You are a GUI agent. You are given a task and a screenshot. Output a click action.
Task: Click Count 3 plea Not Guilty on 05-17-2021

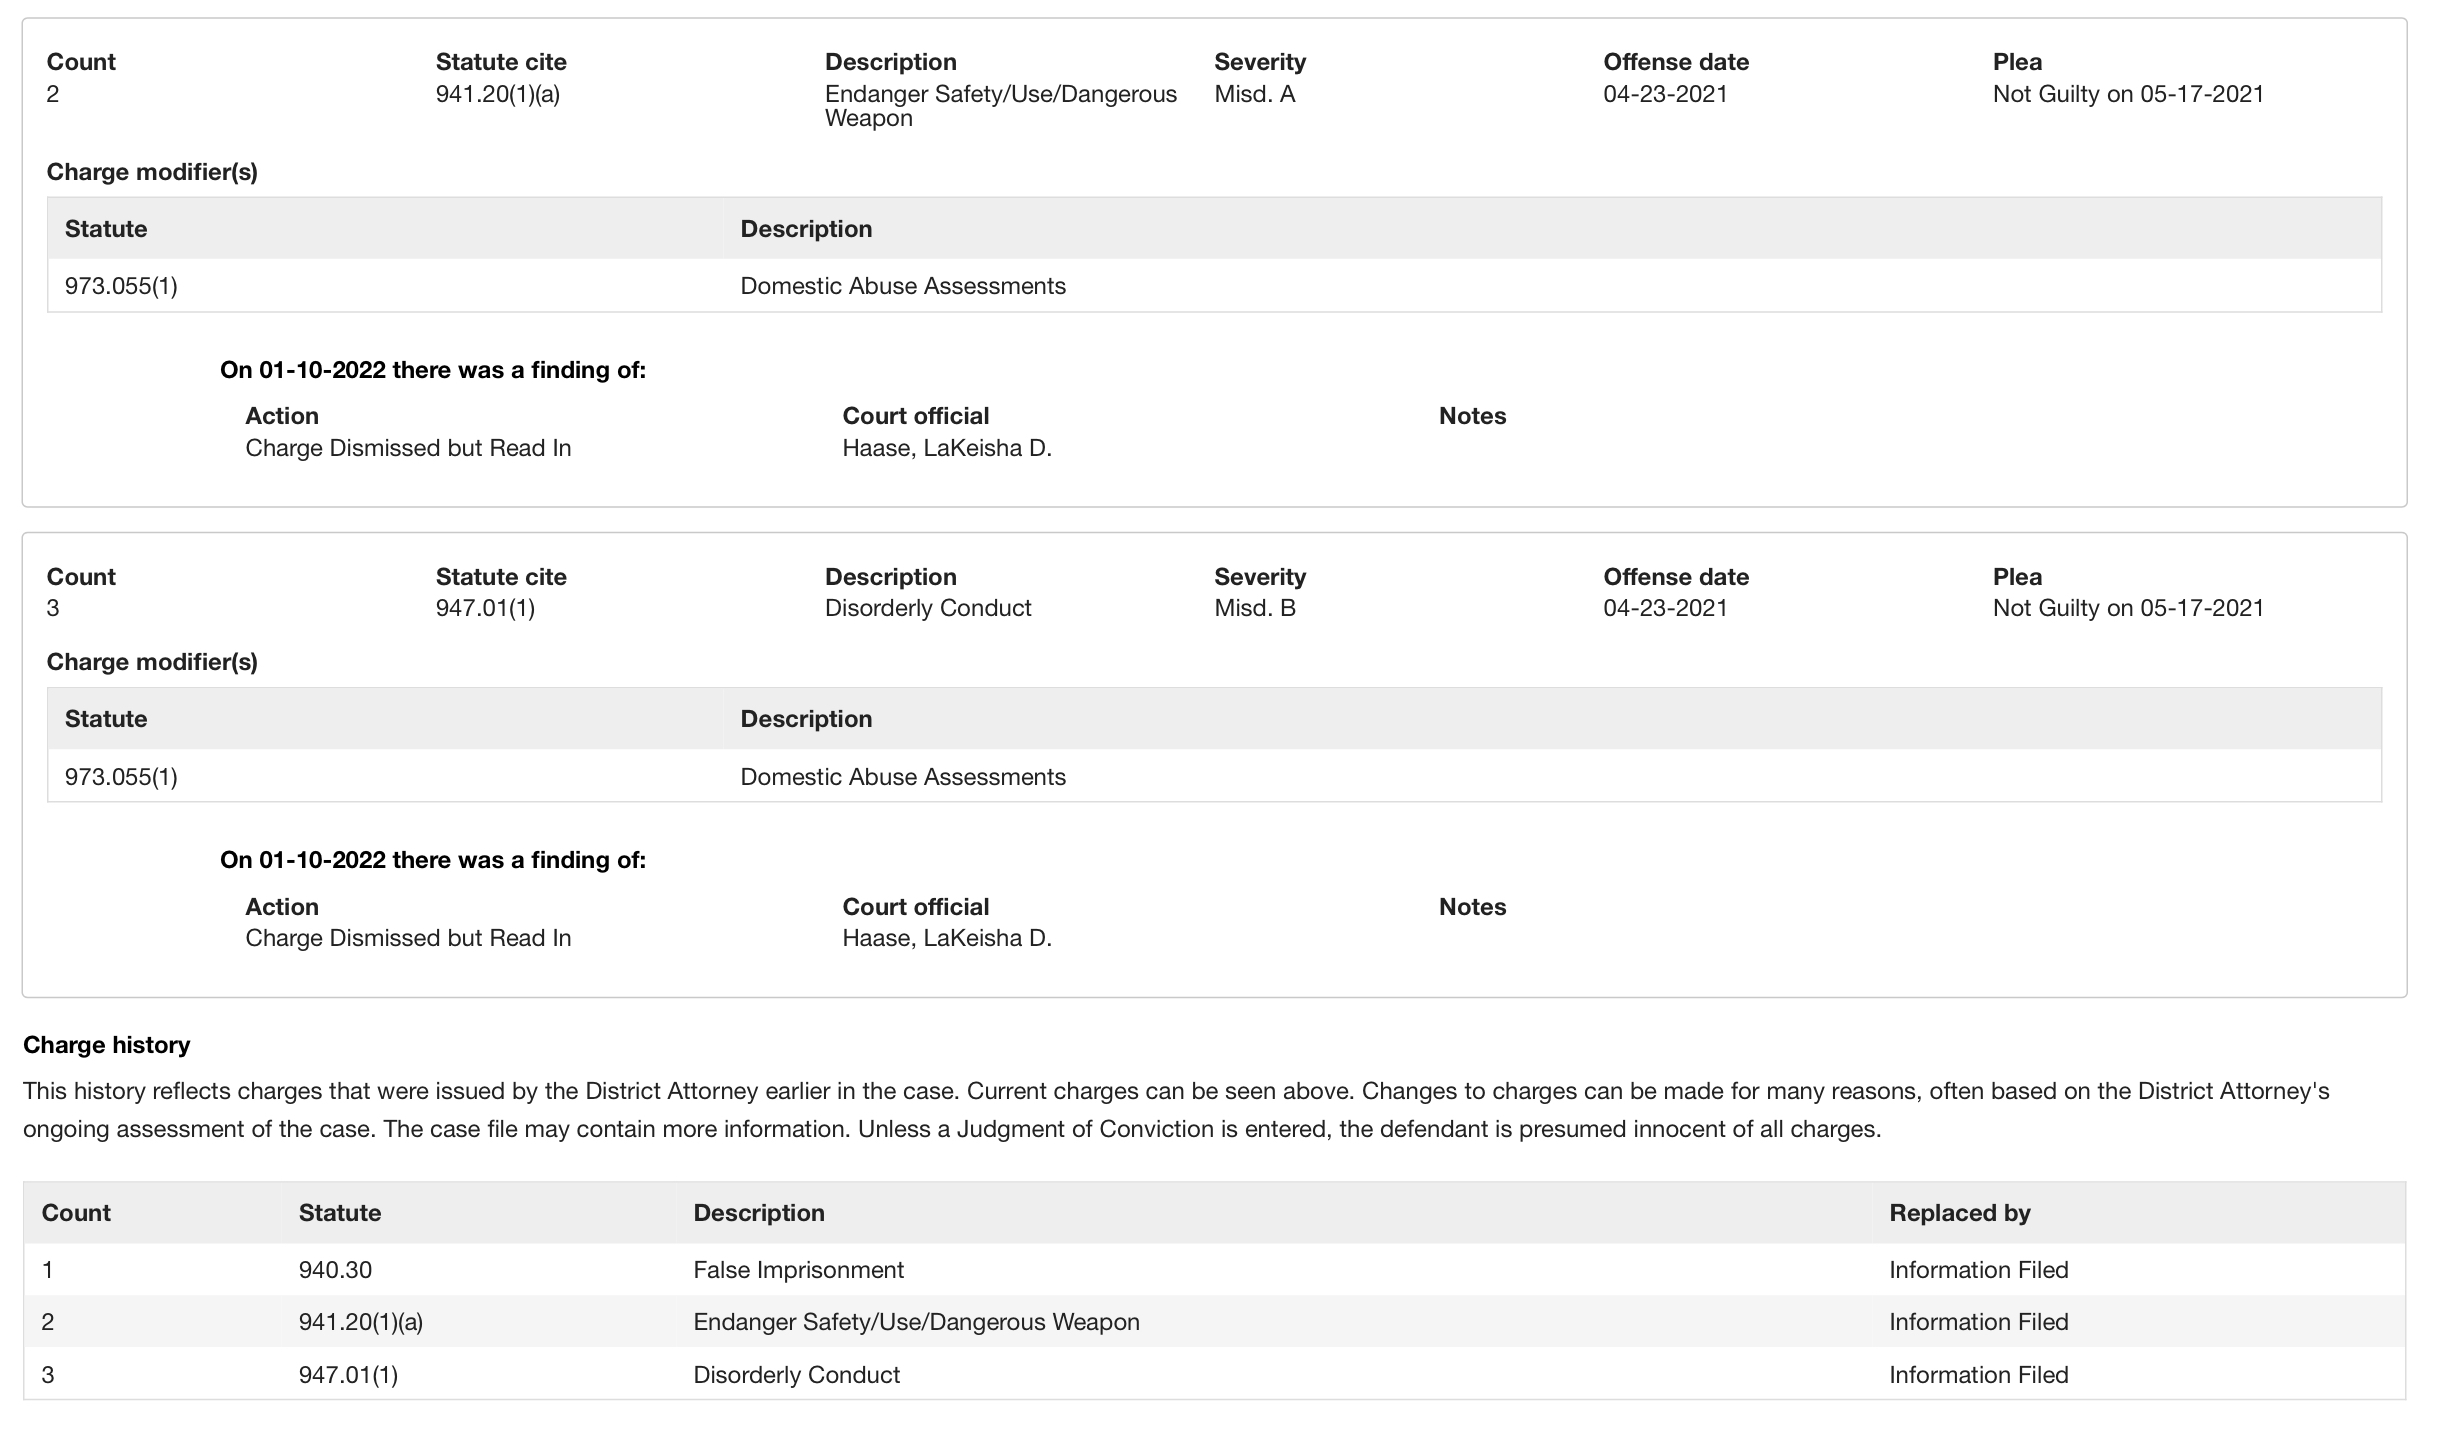pos(2128,608)
